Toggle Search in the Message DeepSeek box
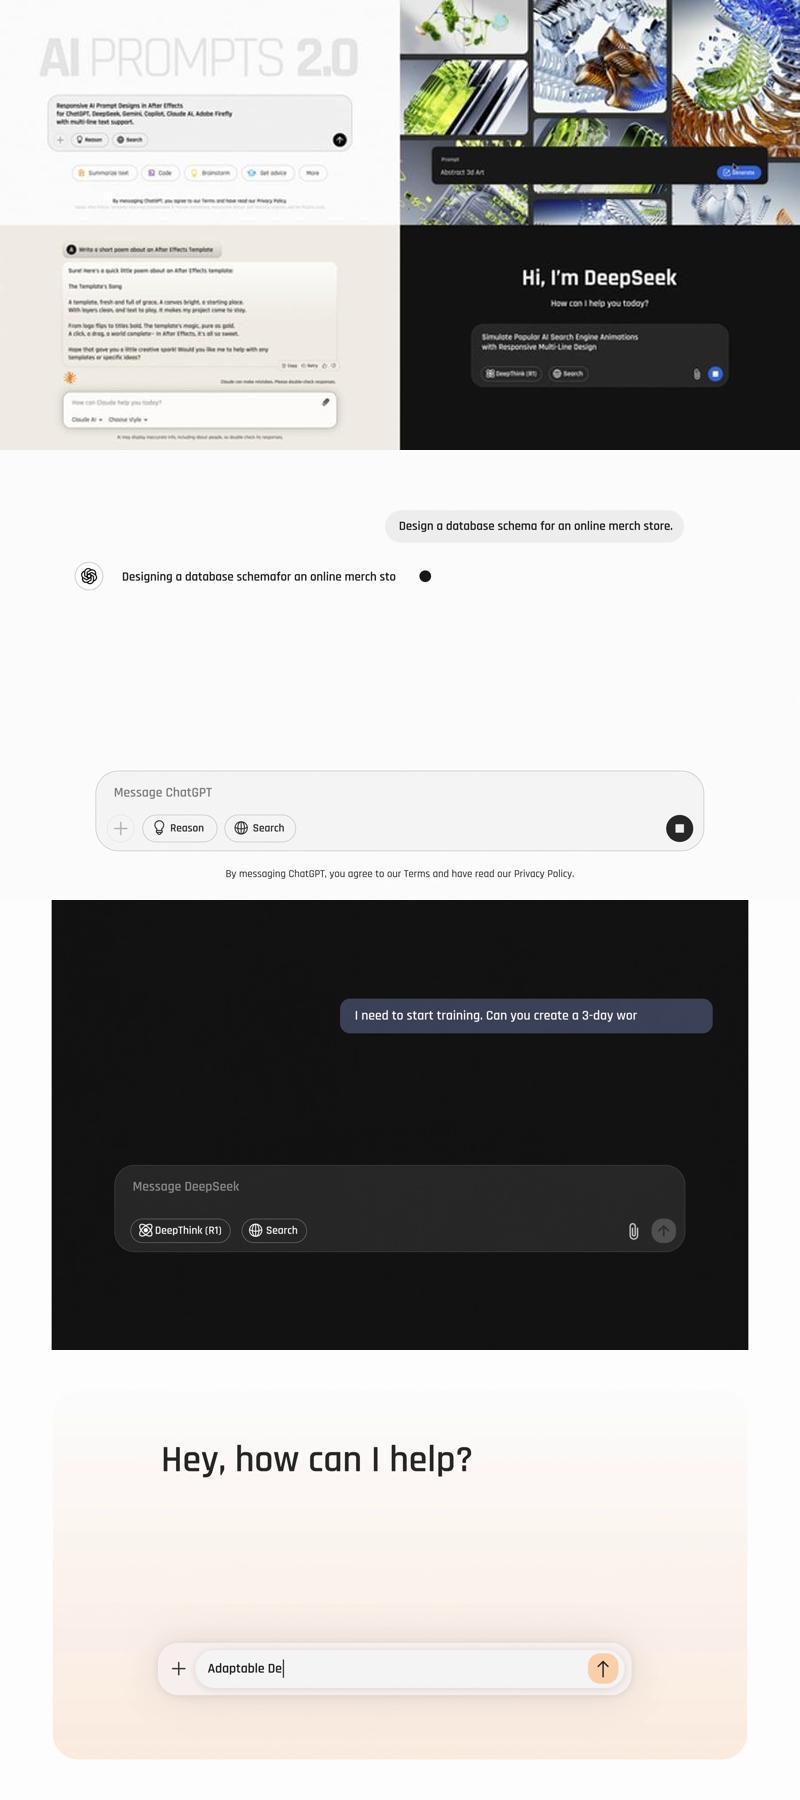800x1800 pixels. pyautogui.click(x=274, y=1231)
